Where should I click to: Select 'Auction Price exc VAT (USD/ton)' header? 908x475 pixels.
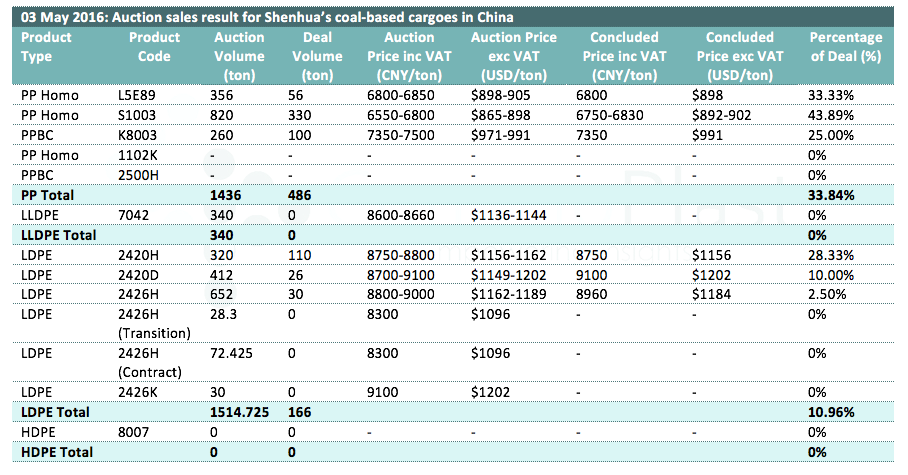tap(514, 56)
